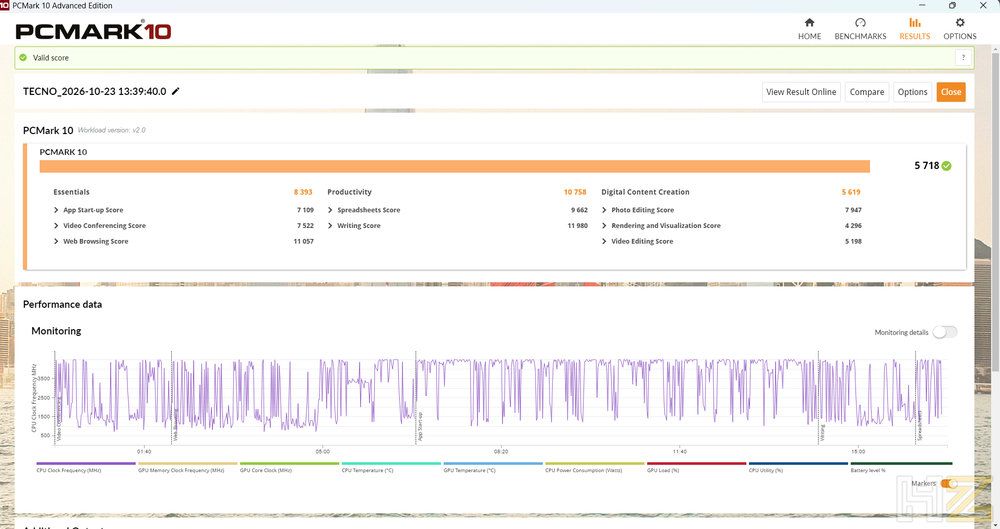Click the Writing score value 11 980
The height and width of the screenshot is (529, 1000).
[x=577, y=226]
